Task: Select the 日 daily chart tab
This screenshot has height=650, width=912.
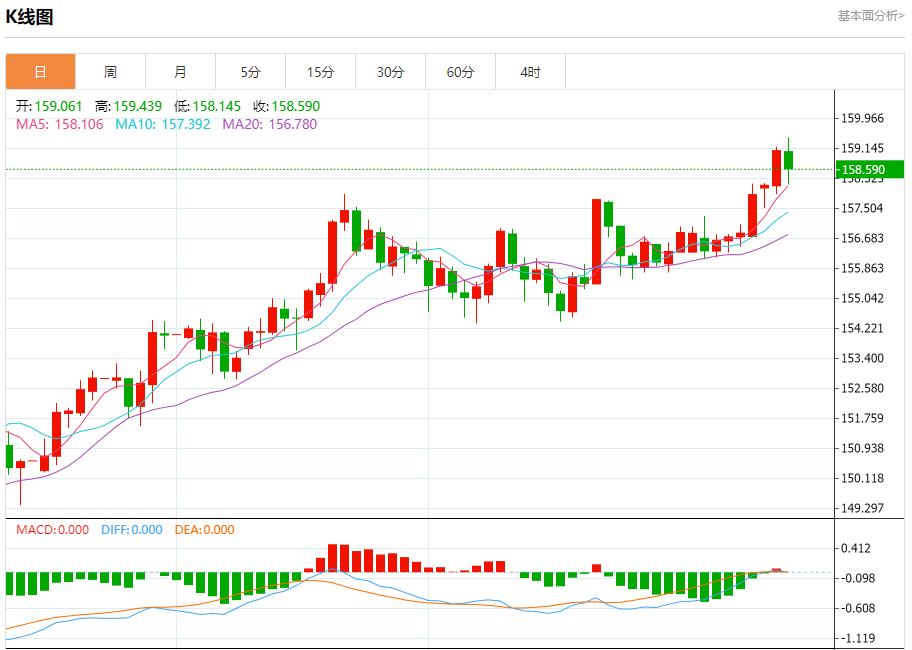Action: tap(40, 72)
